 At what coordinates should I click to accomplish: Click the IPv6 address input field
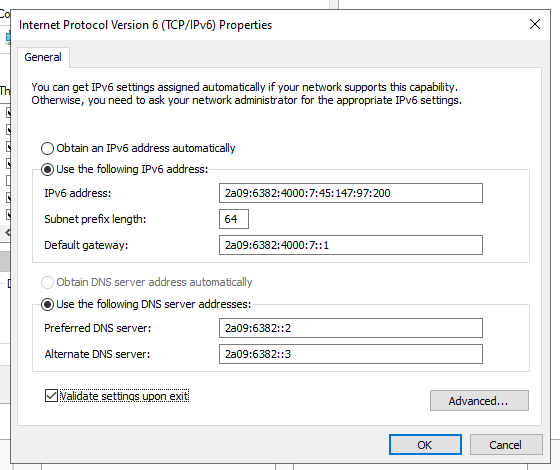tap(351, 193)
